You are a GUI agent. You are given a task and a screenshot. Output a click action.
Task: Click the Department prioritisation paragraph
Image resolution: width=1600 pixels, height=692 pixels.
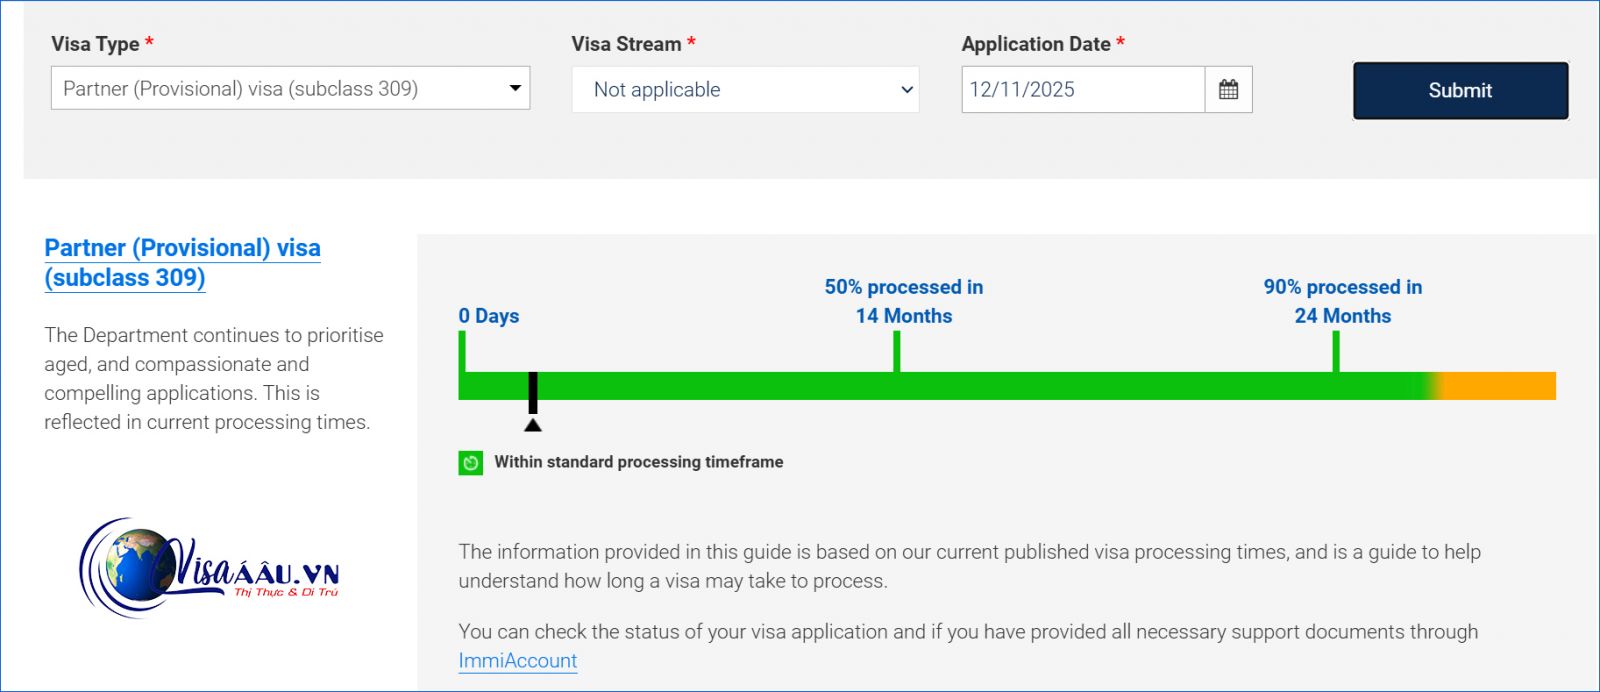(214, 378)
